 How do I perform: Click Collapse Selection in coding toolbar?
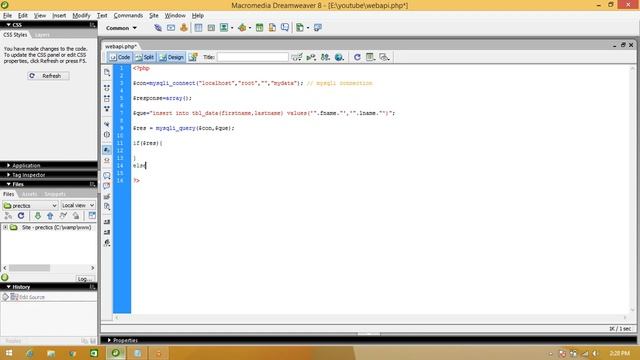coord(107,98)
